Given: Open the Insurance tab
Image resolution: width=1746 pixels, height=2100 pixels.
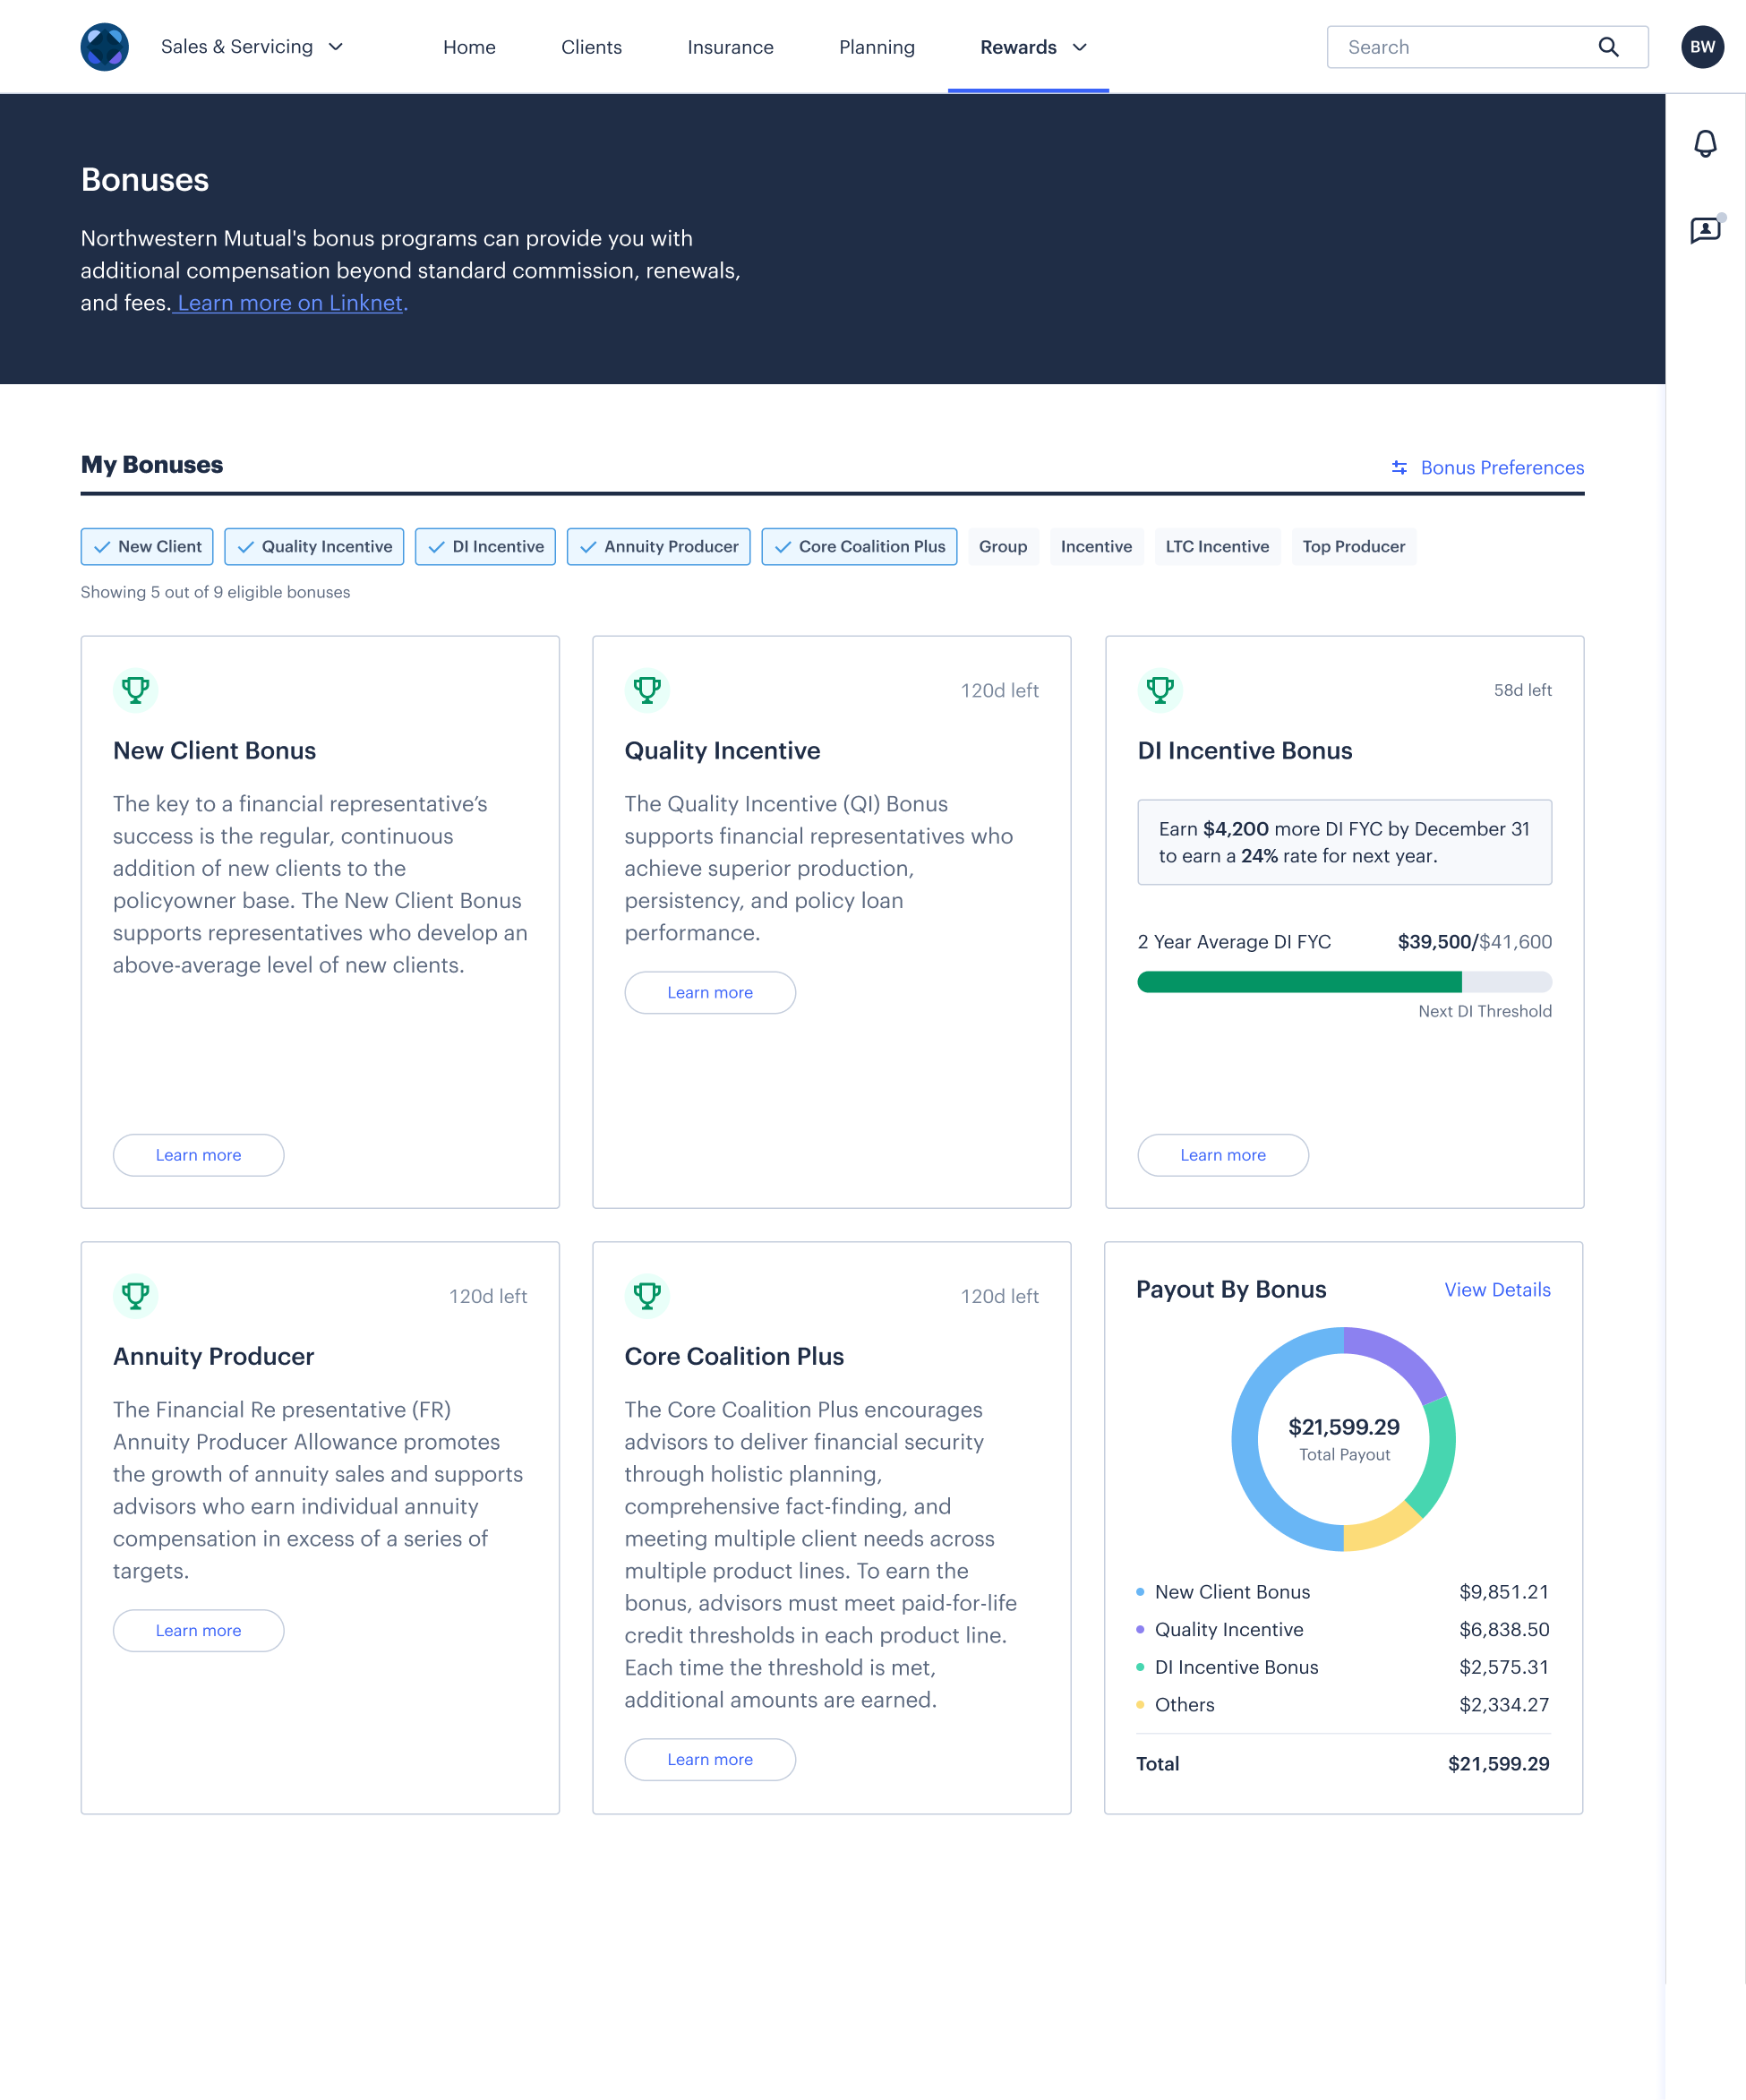Looking at the screenshot, I should (x=730, y=47).
